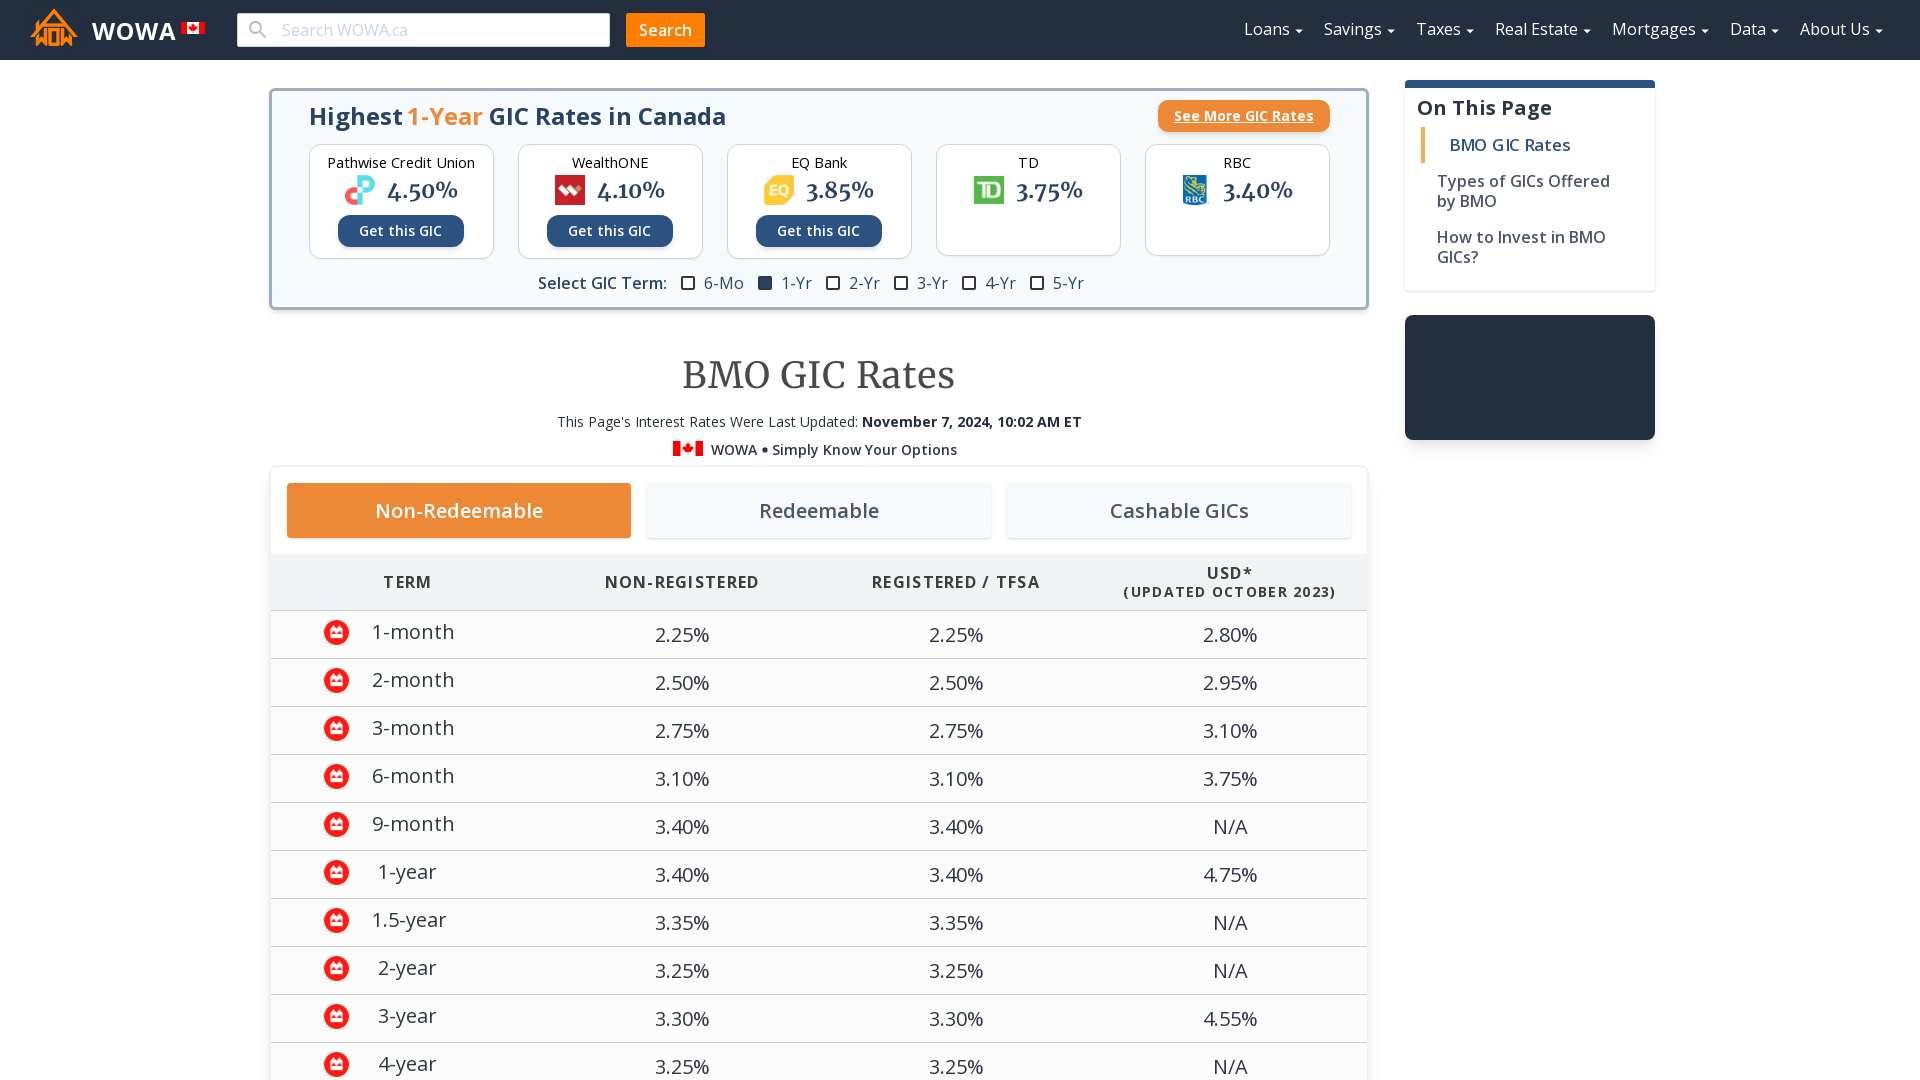
Task: Click the Pathwise Credit Union logo
Action: coord(359,190)
